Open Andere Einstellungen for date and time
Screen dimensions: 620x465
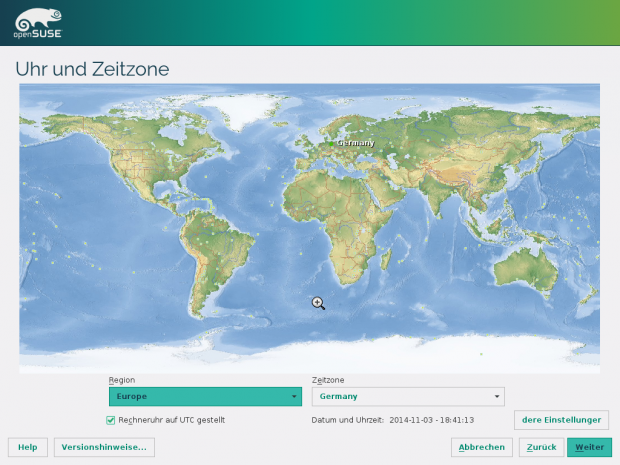(561, 420)
